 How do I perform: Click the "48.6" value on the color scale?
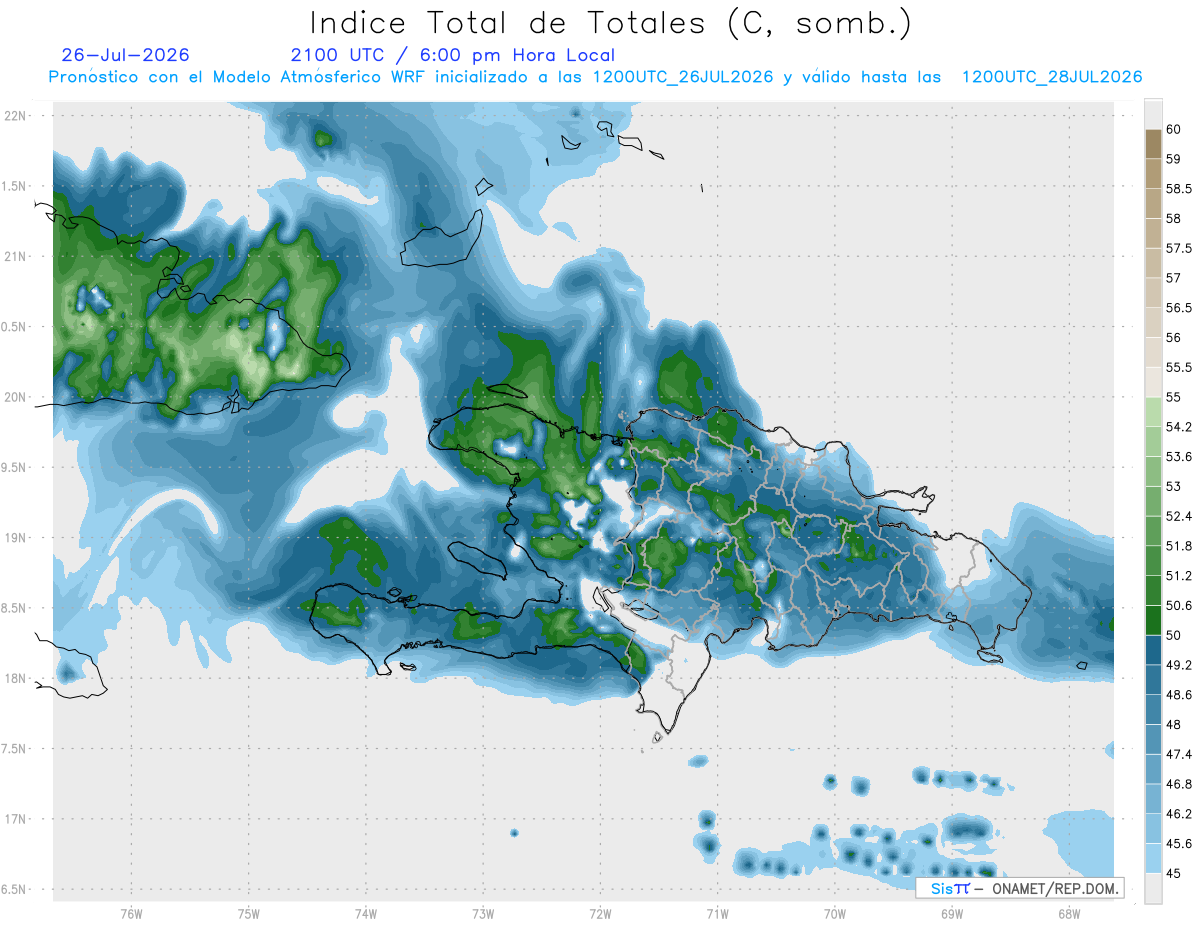[x=1178, y=695]
